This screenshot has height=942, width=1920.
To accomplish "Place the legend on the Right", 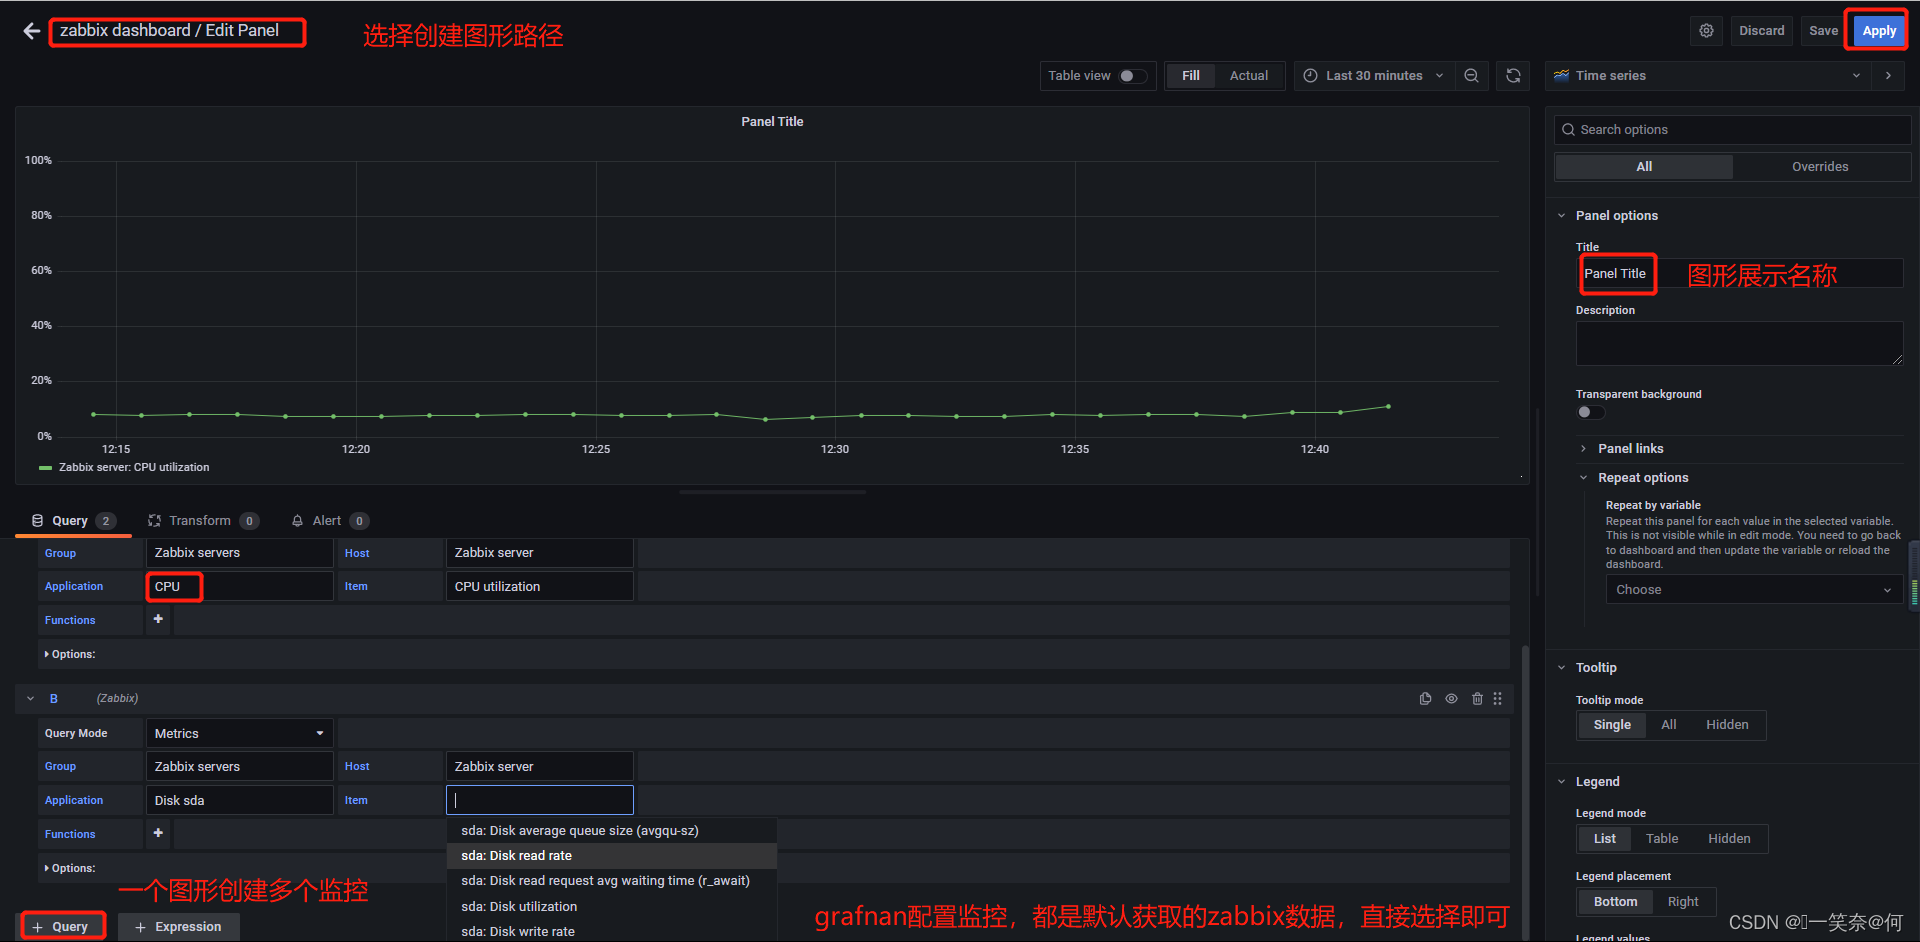I will [x=1683, y=902].
